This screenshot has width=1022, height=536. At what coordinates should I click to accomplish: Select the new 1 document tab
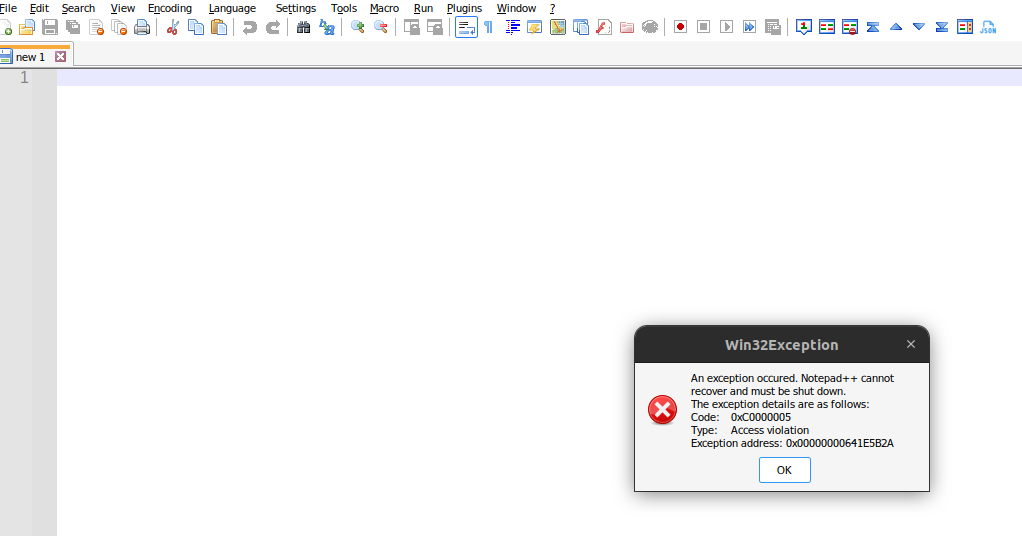click(30, 57)
